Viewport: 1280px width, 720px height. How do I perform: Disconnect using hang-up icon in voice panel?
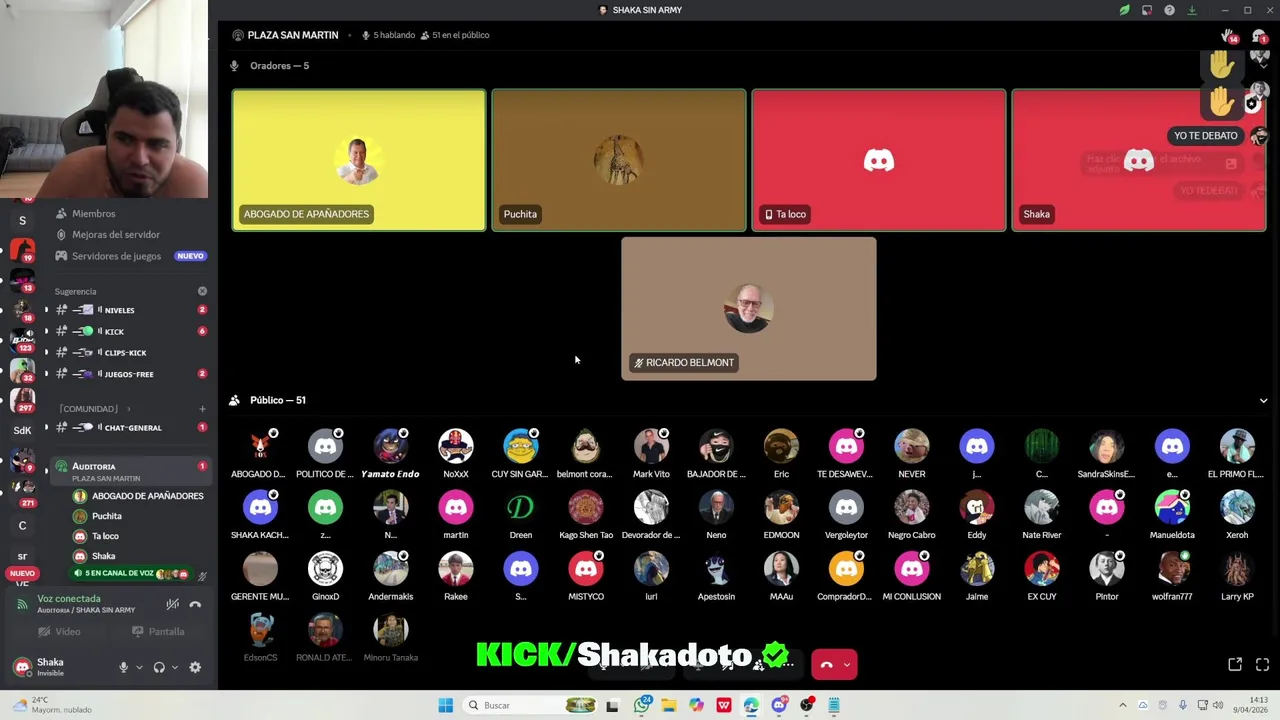click(x=195, y=604)
